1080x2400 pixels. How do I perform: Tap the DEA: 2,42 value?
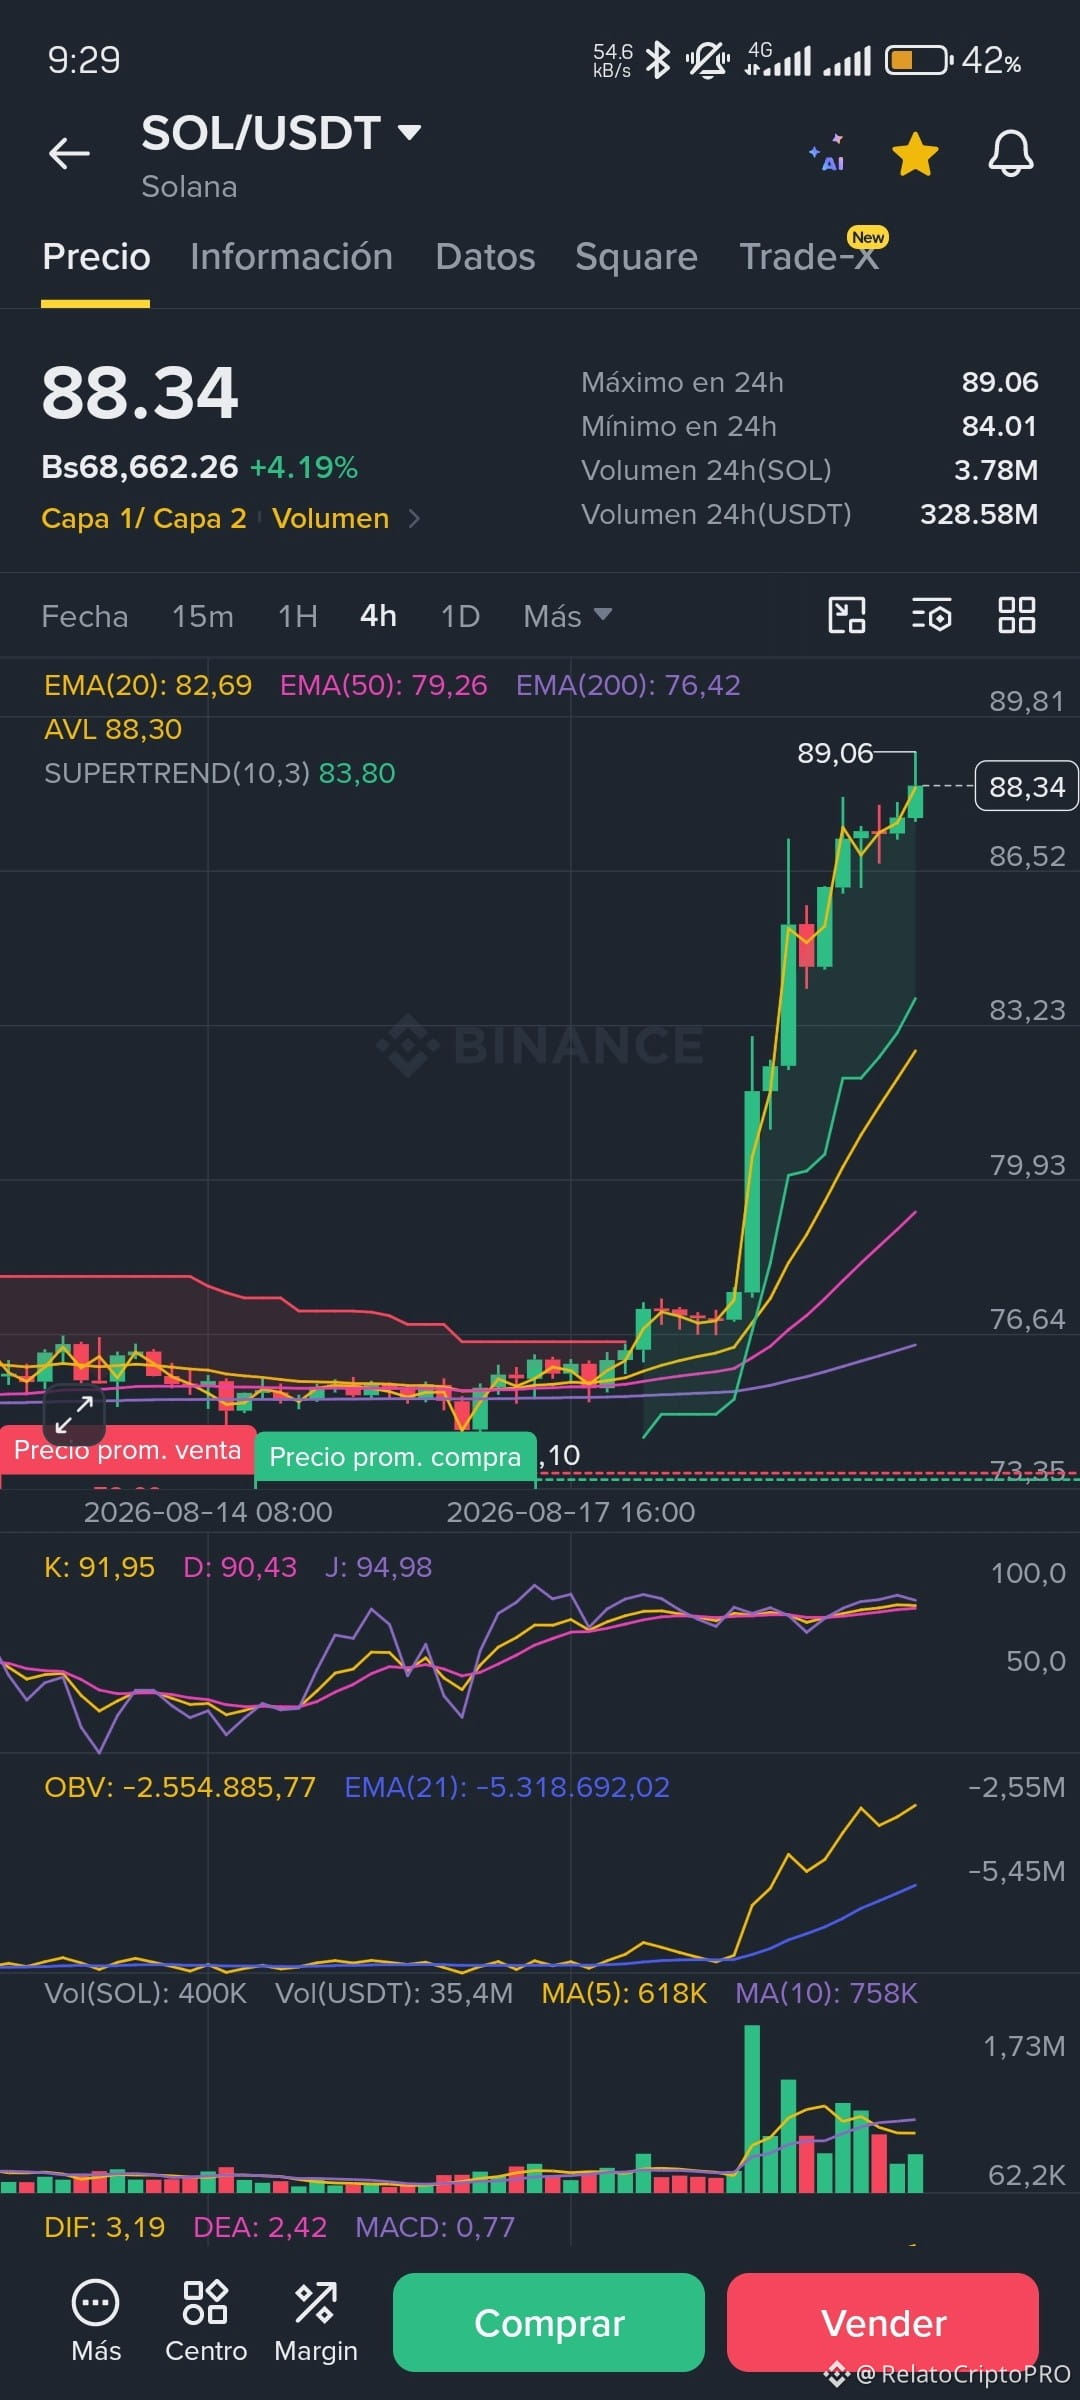(260, 2227)
